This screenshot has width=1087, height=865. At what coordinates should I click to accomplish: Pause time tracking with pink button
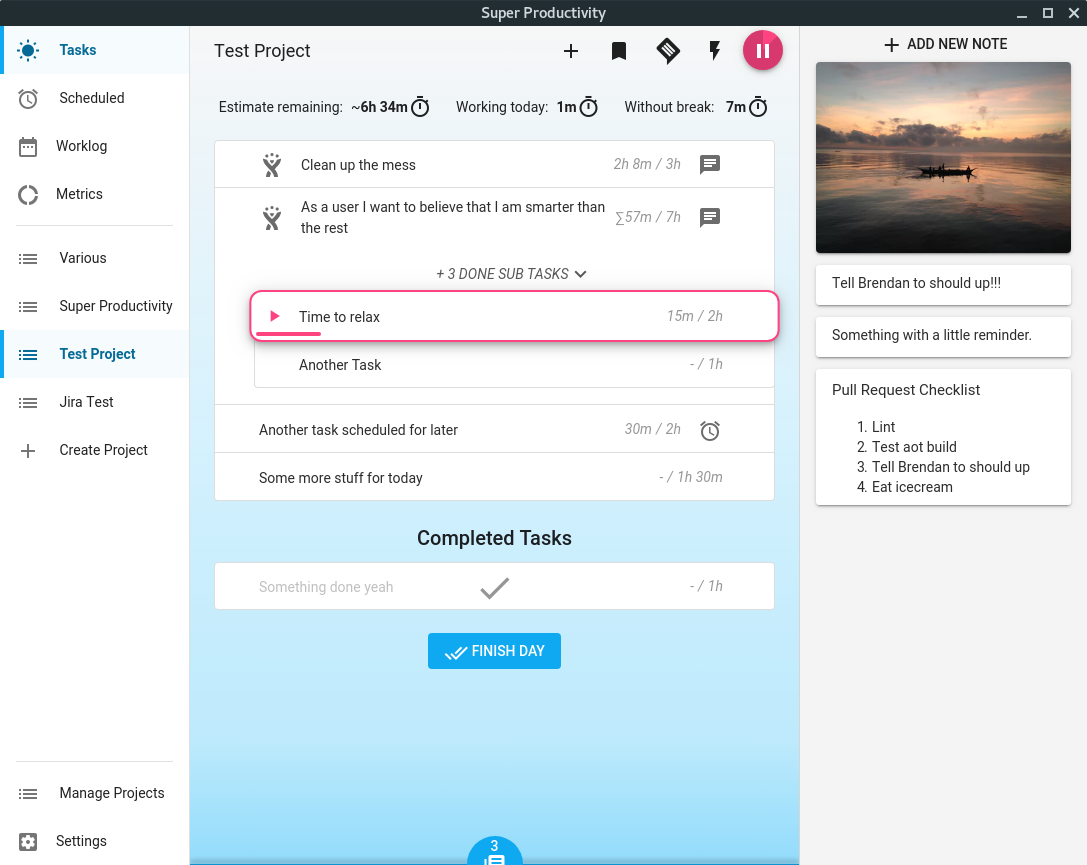click(763, 50)
